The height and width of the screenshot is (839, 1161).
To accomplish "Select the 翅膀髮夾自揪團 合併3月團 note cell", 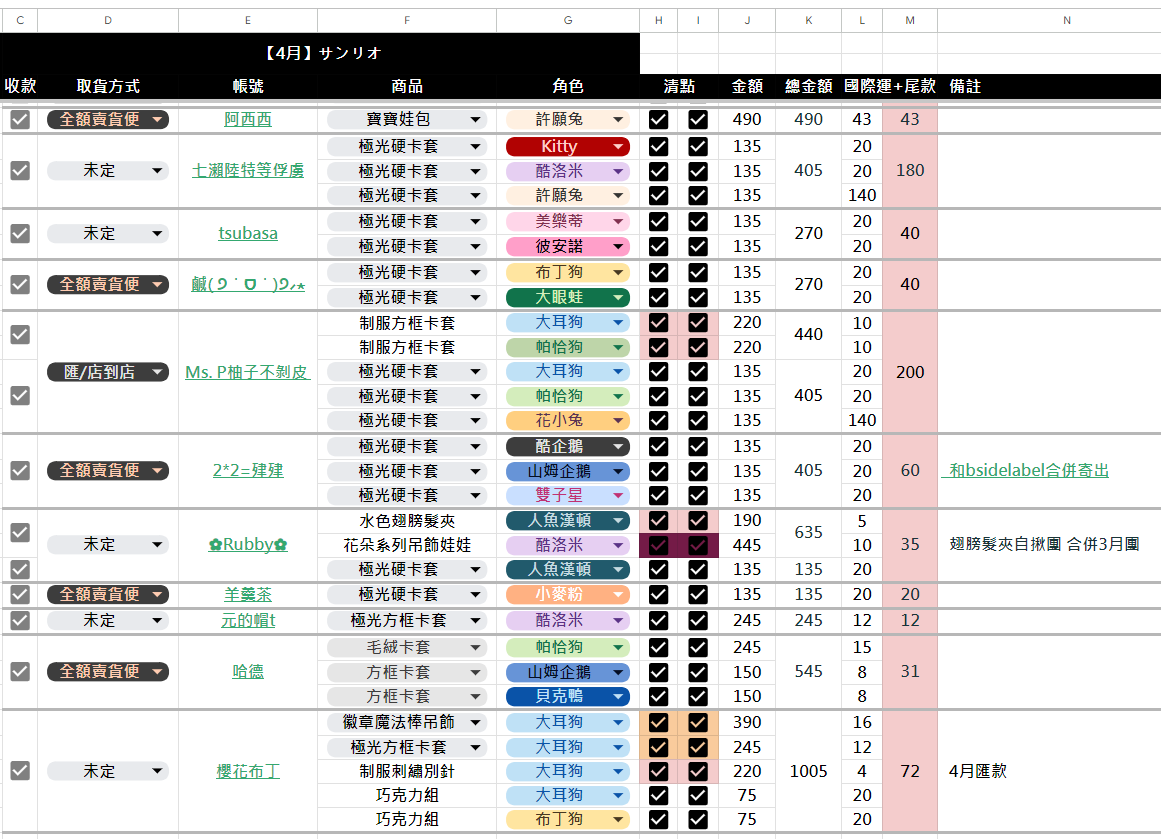I will click(x=1049, y=544).
